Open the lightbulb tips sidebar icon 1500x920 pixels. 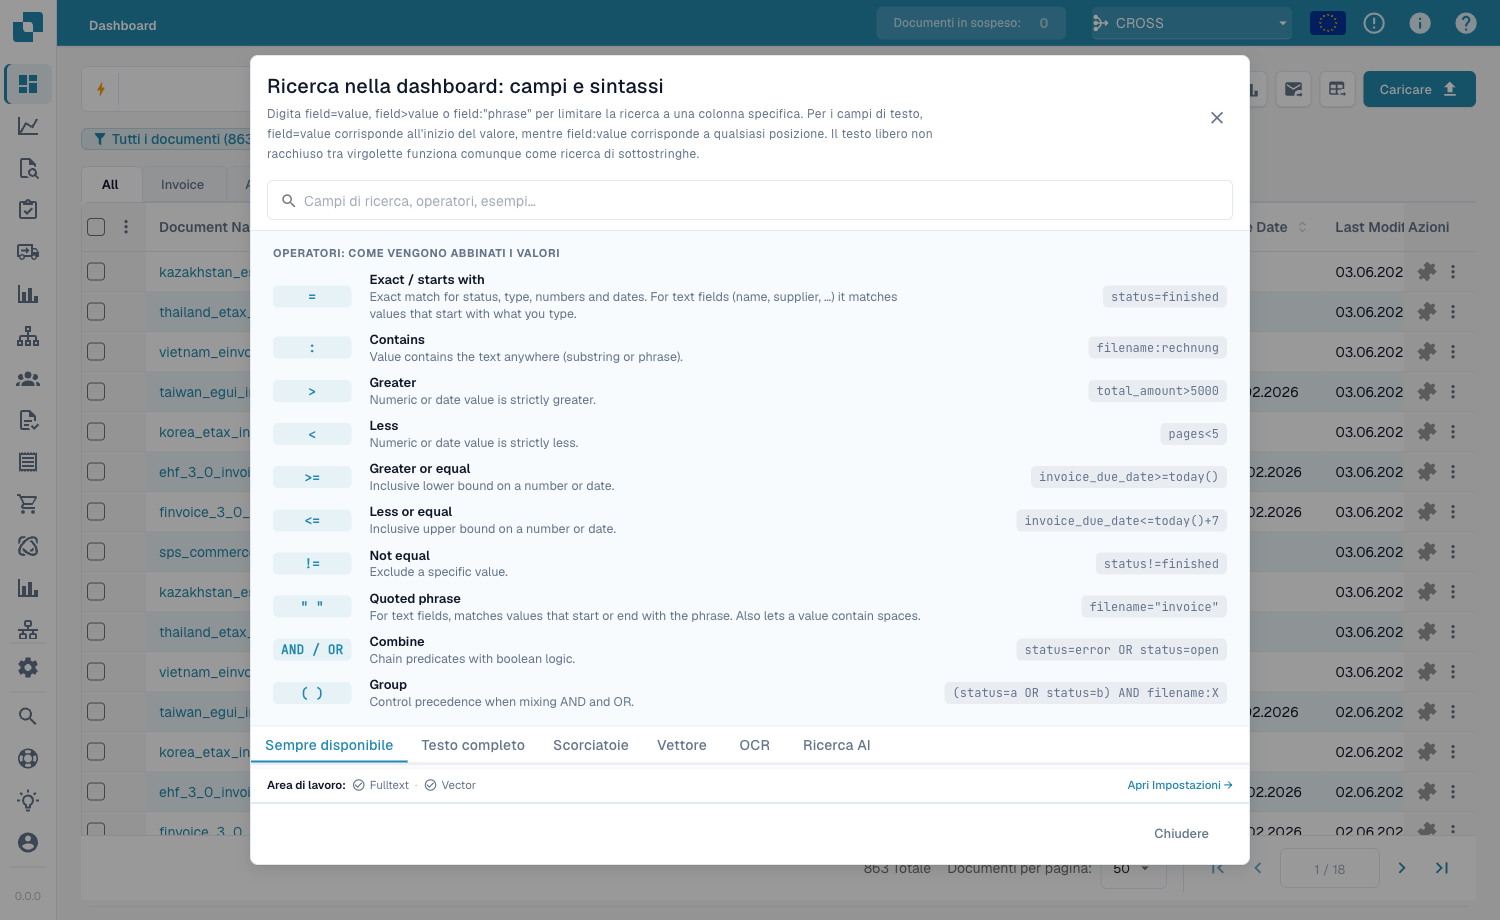point(28,800)
